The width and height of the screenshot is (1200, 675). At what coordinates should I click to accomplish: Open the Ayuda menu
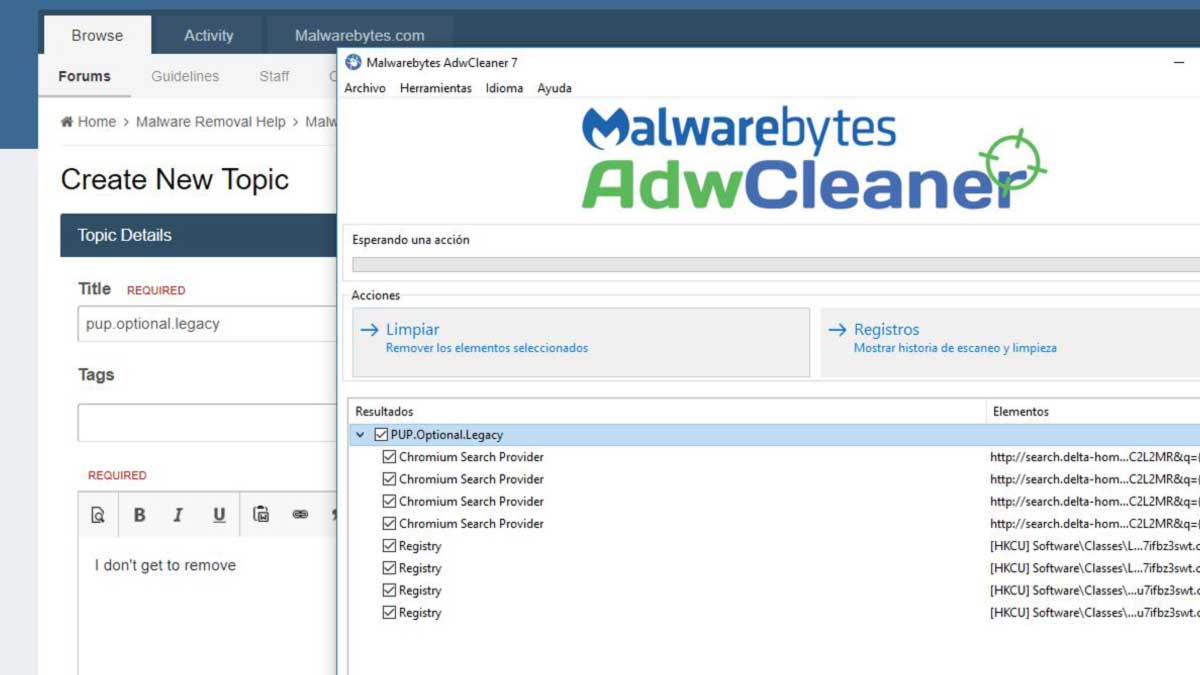[554, 88]
